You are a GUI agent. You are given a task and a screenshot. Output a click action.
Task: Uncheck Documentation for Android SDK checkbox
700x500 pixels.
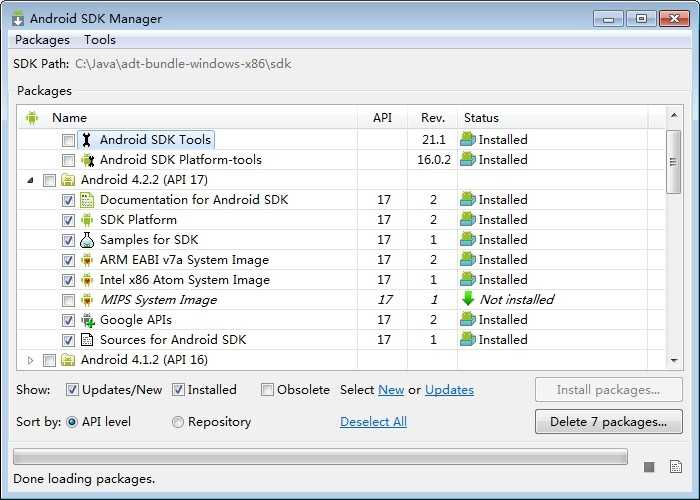pos(68,200)
